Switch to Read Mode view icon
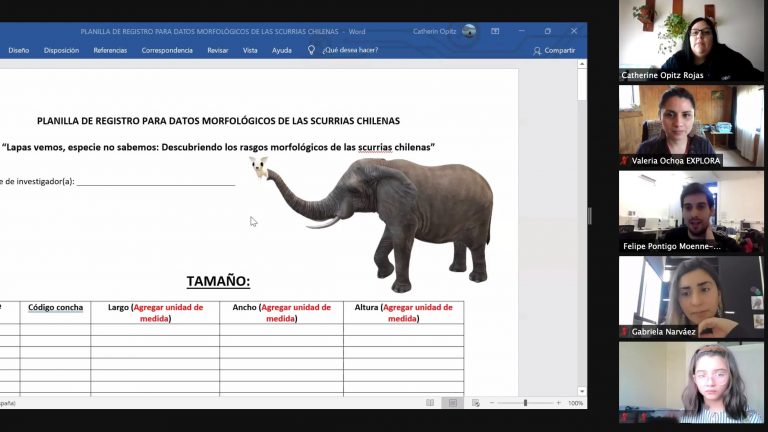The image size is (768, 432). point(430,403)
